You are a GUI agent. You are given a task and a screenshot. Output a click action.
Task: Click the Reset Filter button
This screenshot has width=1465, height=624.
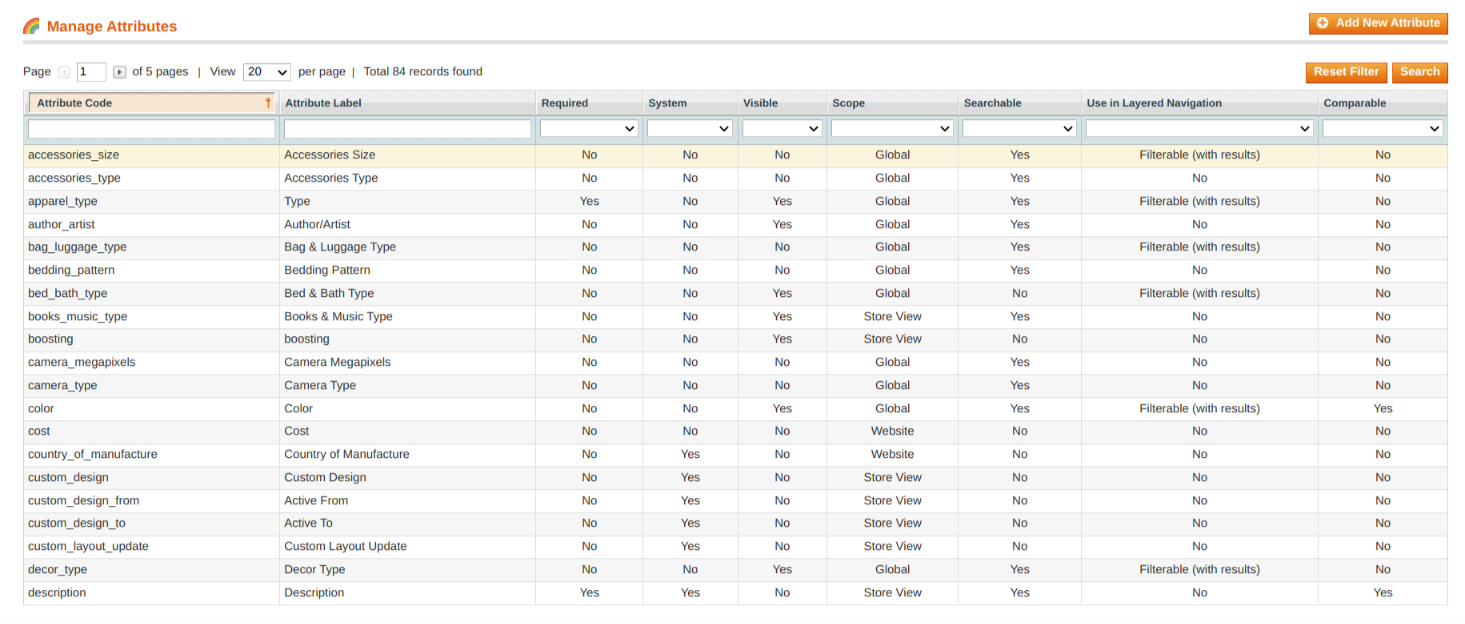(1346, 72)
